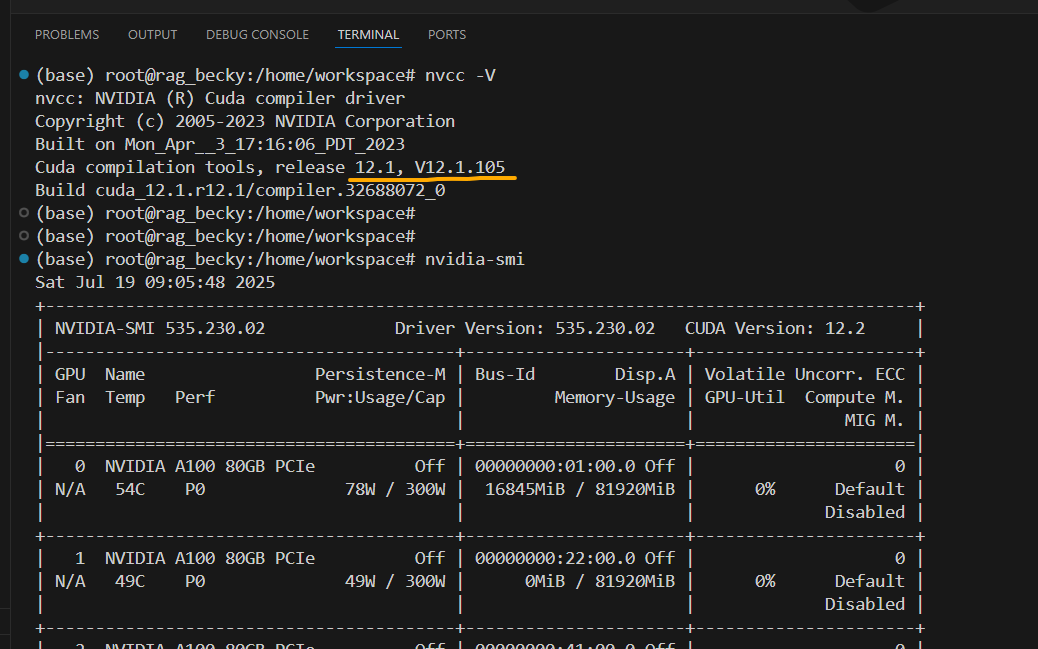Click the underlined 'V12.1.105' version text
The height and width of the screenshot is (649, 1038).
pos(460,168)
